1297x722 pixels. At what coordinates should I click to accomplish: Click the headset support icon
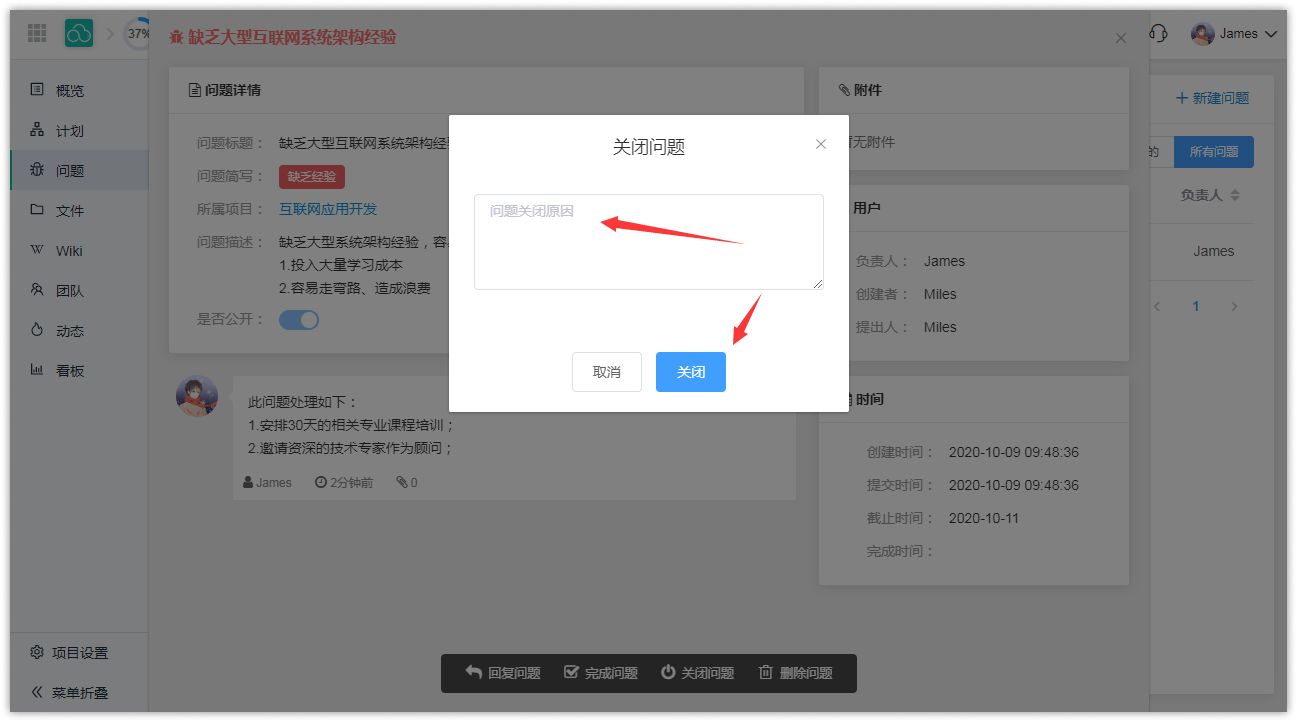click(1158, 33)
